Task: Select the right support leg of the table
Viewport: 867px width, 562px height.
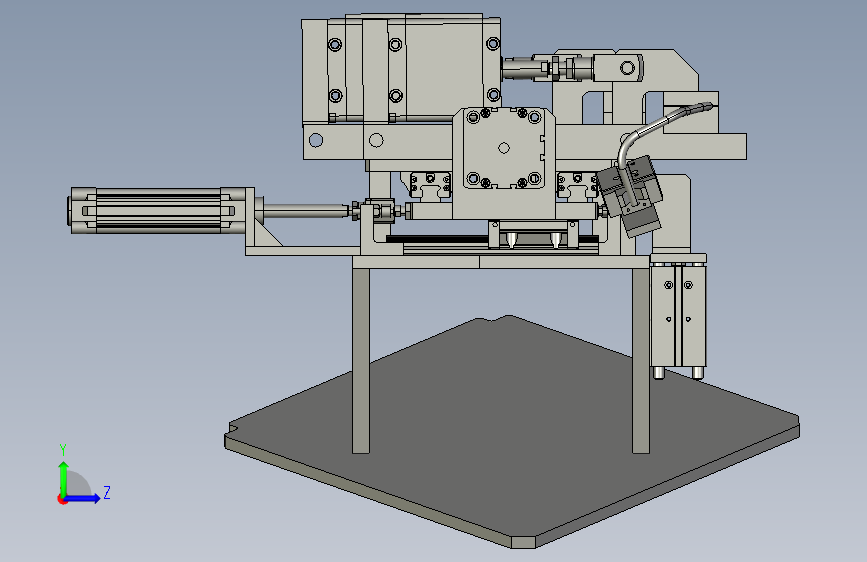Action: pos(640,361)
